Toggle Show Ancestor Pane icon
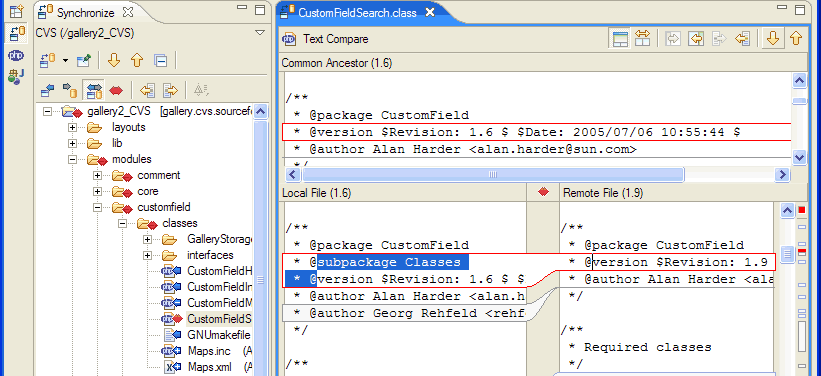Screen dimensions: 821x376 tap(620, 39)
